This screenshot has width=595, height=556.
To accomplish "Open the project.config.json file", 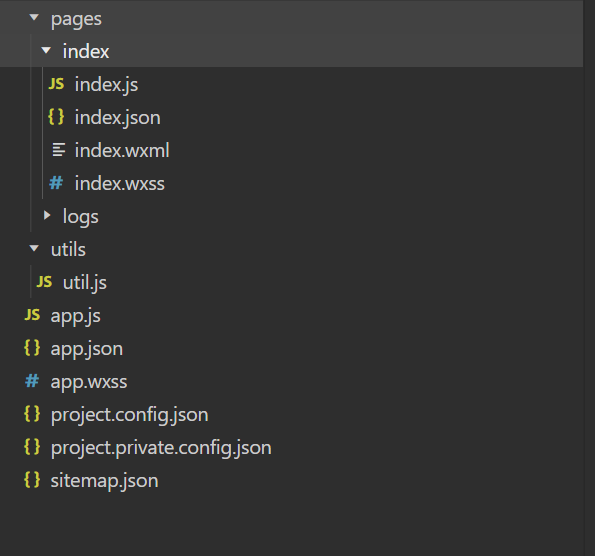I will 130,415.
